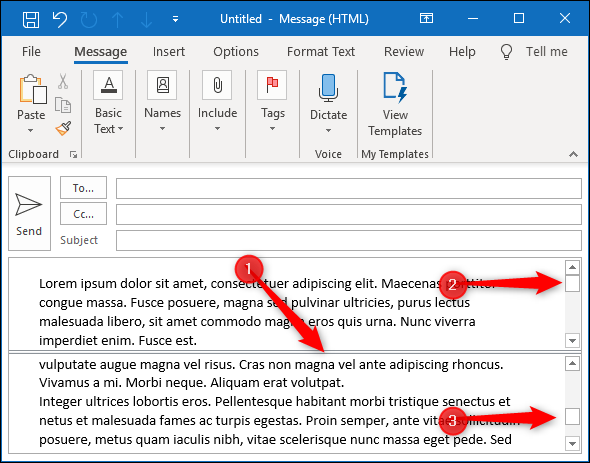Click the Cc... button
This screenshot has width=590, height=463.
pos(84,214)
